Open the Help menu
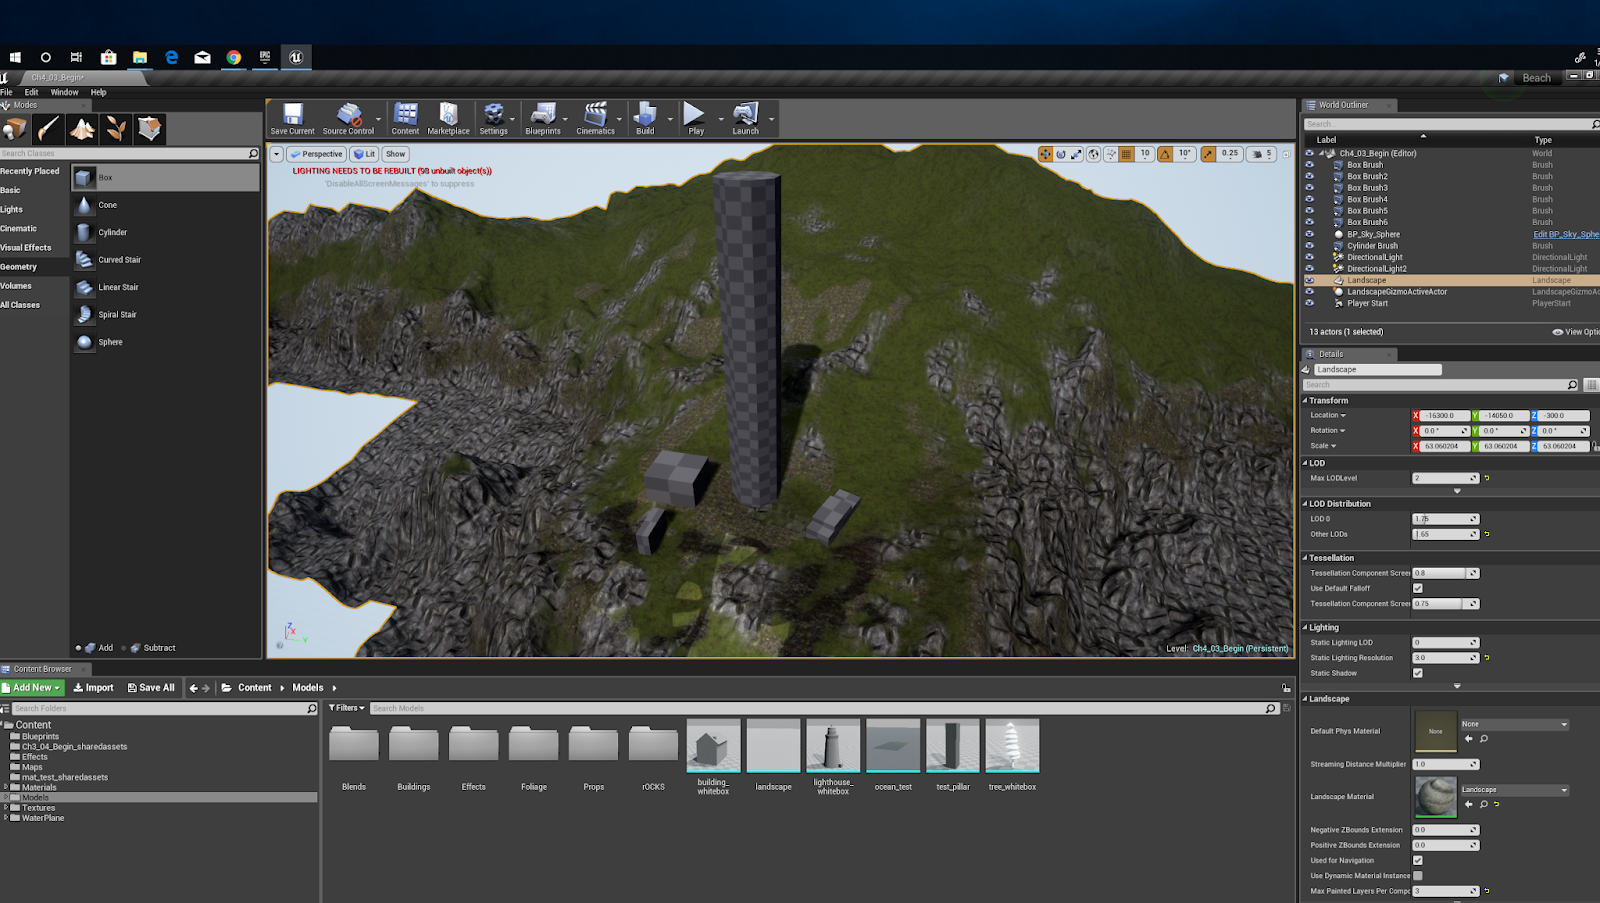Viewport: 1600px width, 903px height. coord(98,92)
